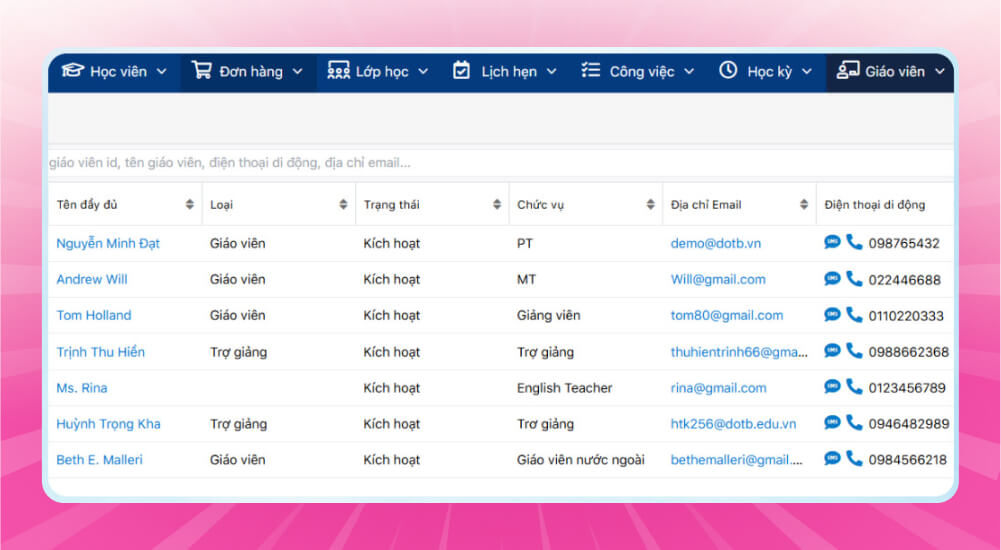The height and width of the screenshot is (550, 1001).
Task: Click the Giảng viên position cell
Action: pos(548,315)
